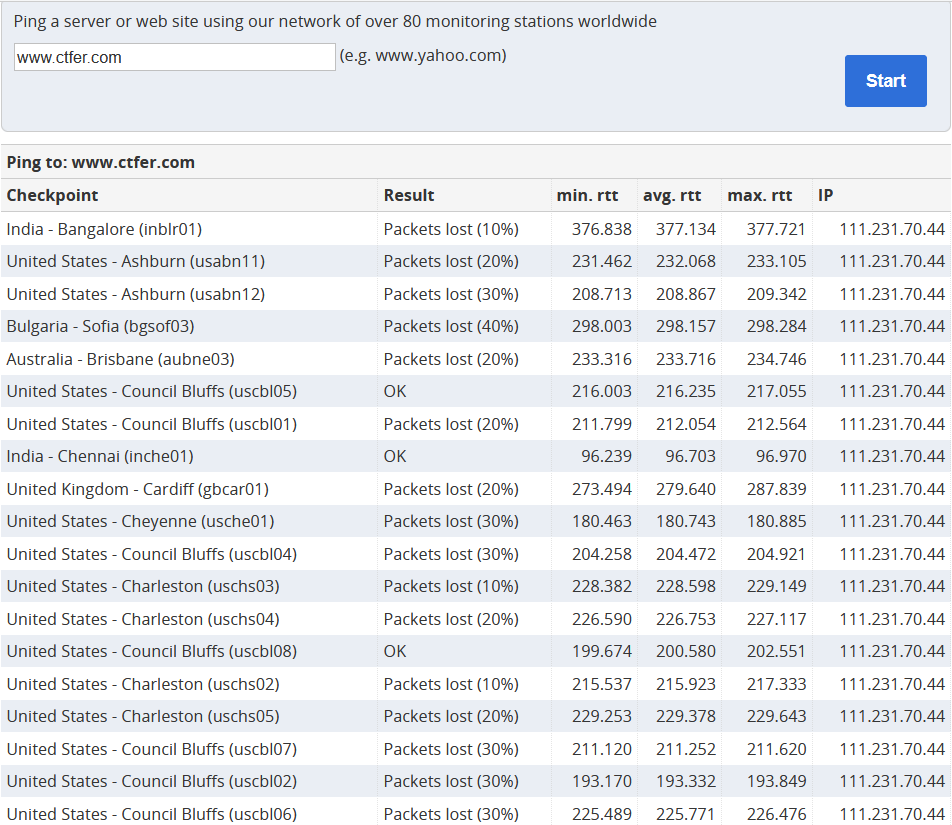
Task: Select the Bulgaria - Sofia (bgsof03) checkpoint
Action: point(100,326)
